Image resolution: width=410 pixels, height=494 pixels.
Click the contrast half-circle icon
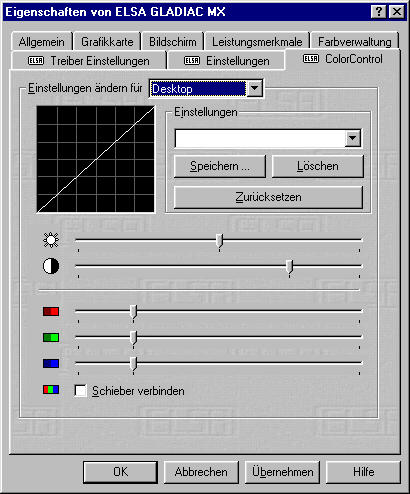pos(51,266)
